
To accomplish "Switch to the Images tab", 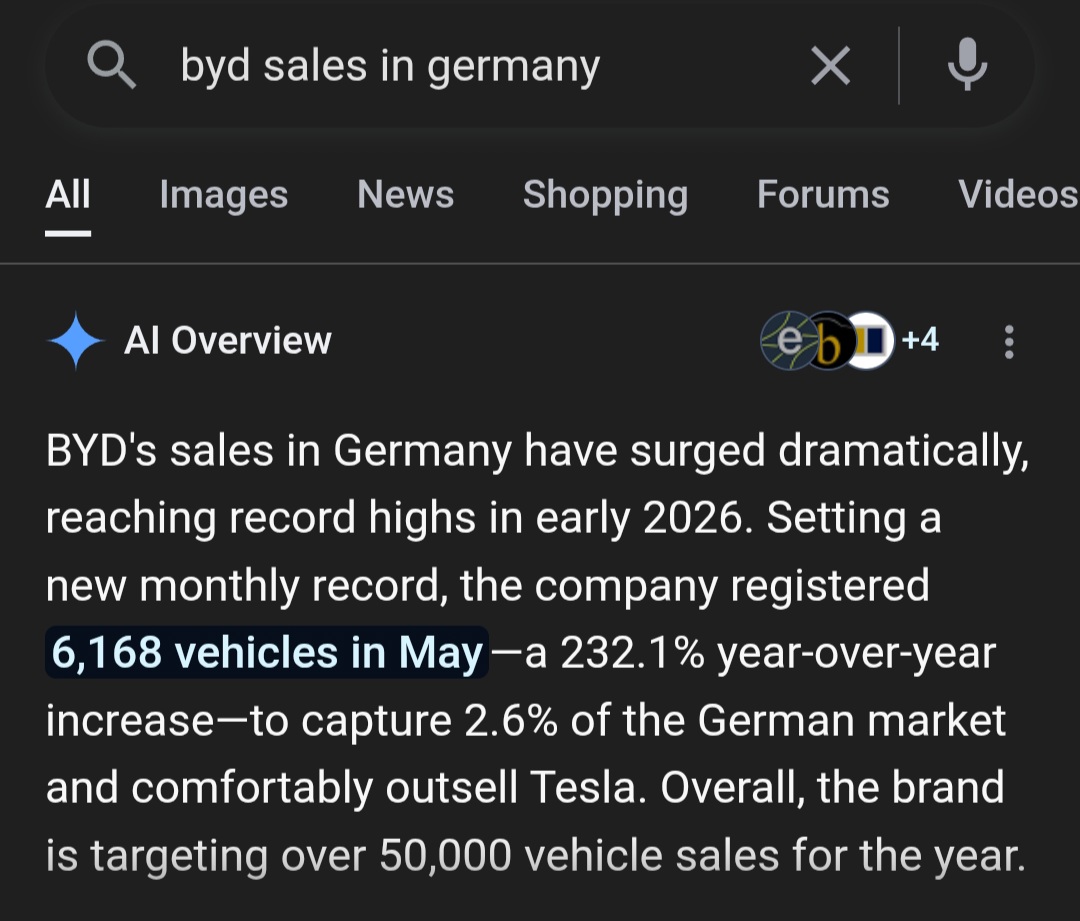I will (224, 195).
